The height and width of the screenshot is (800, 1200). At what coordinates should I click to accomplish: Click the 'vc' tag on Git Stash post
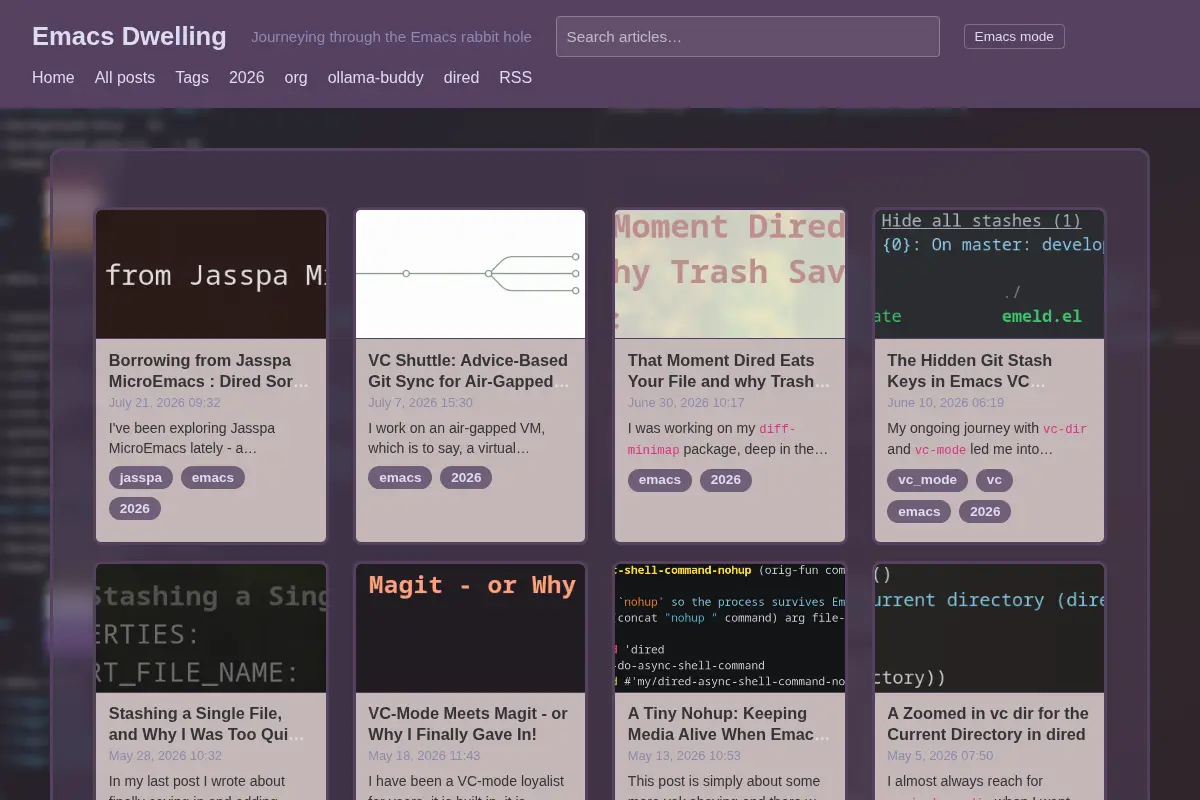(x=994, y=480)
